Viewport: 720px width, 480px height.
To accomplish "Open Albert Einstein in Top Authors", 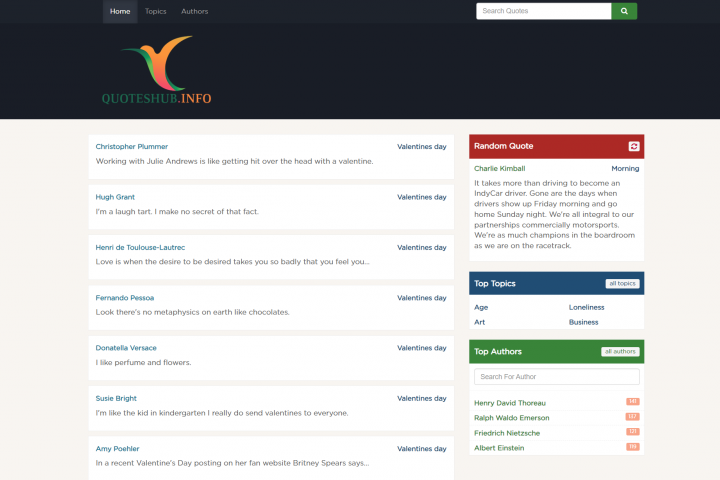I will tap(499, 448).
